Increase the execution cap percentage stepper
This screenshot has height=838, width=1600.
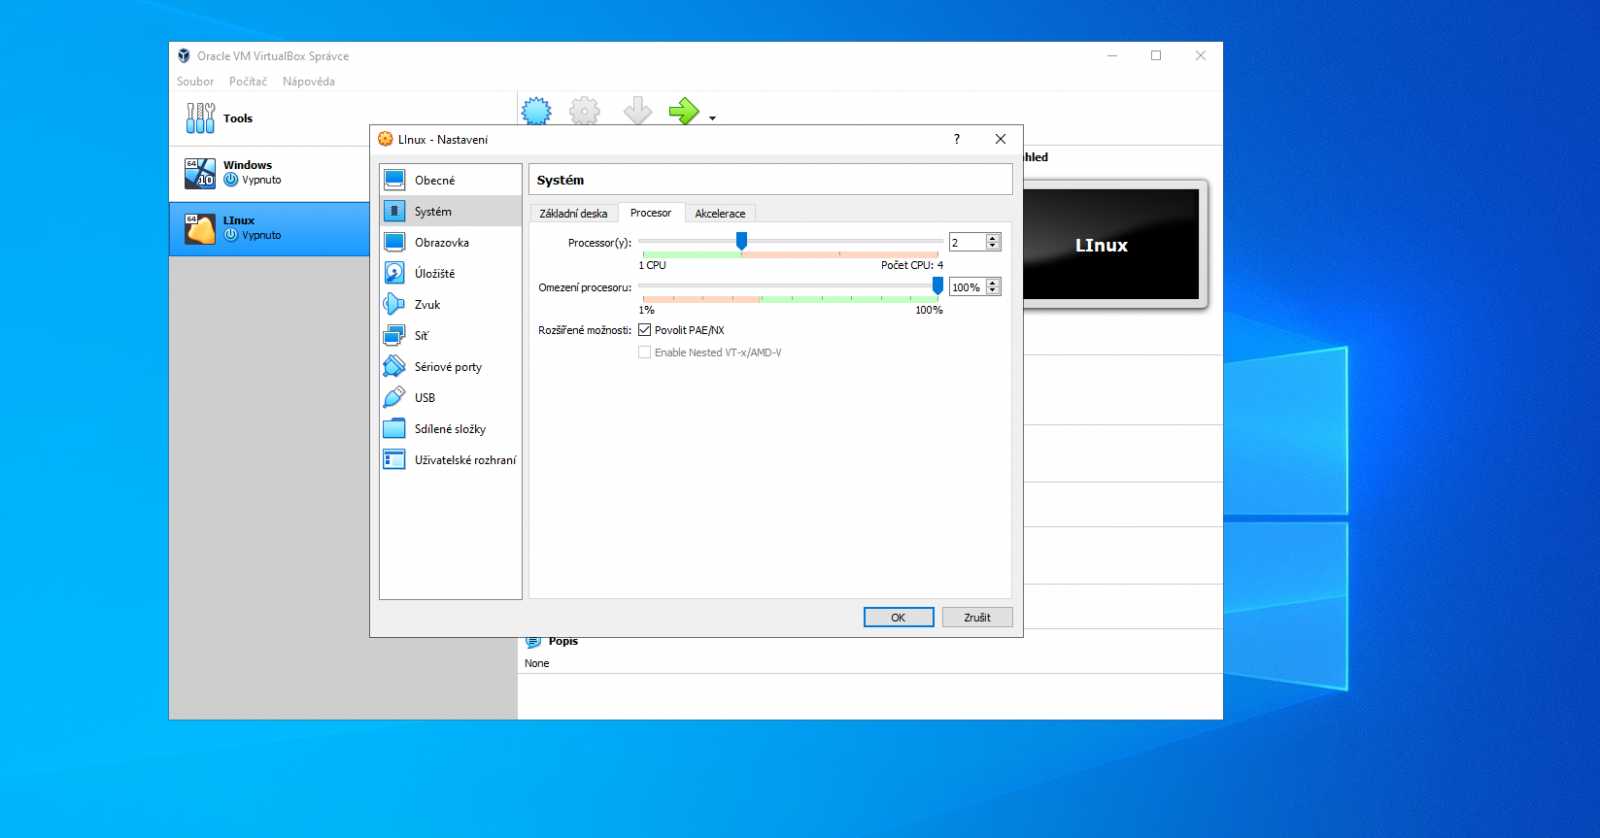click(993, 283)
